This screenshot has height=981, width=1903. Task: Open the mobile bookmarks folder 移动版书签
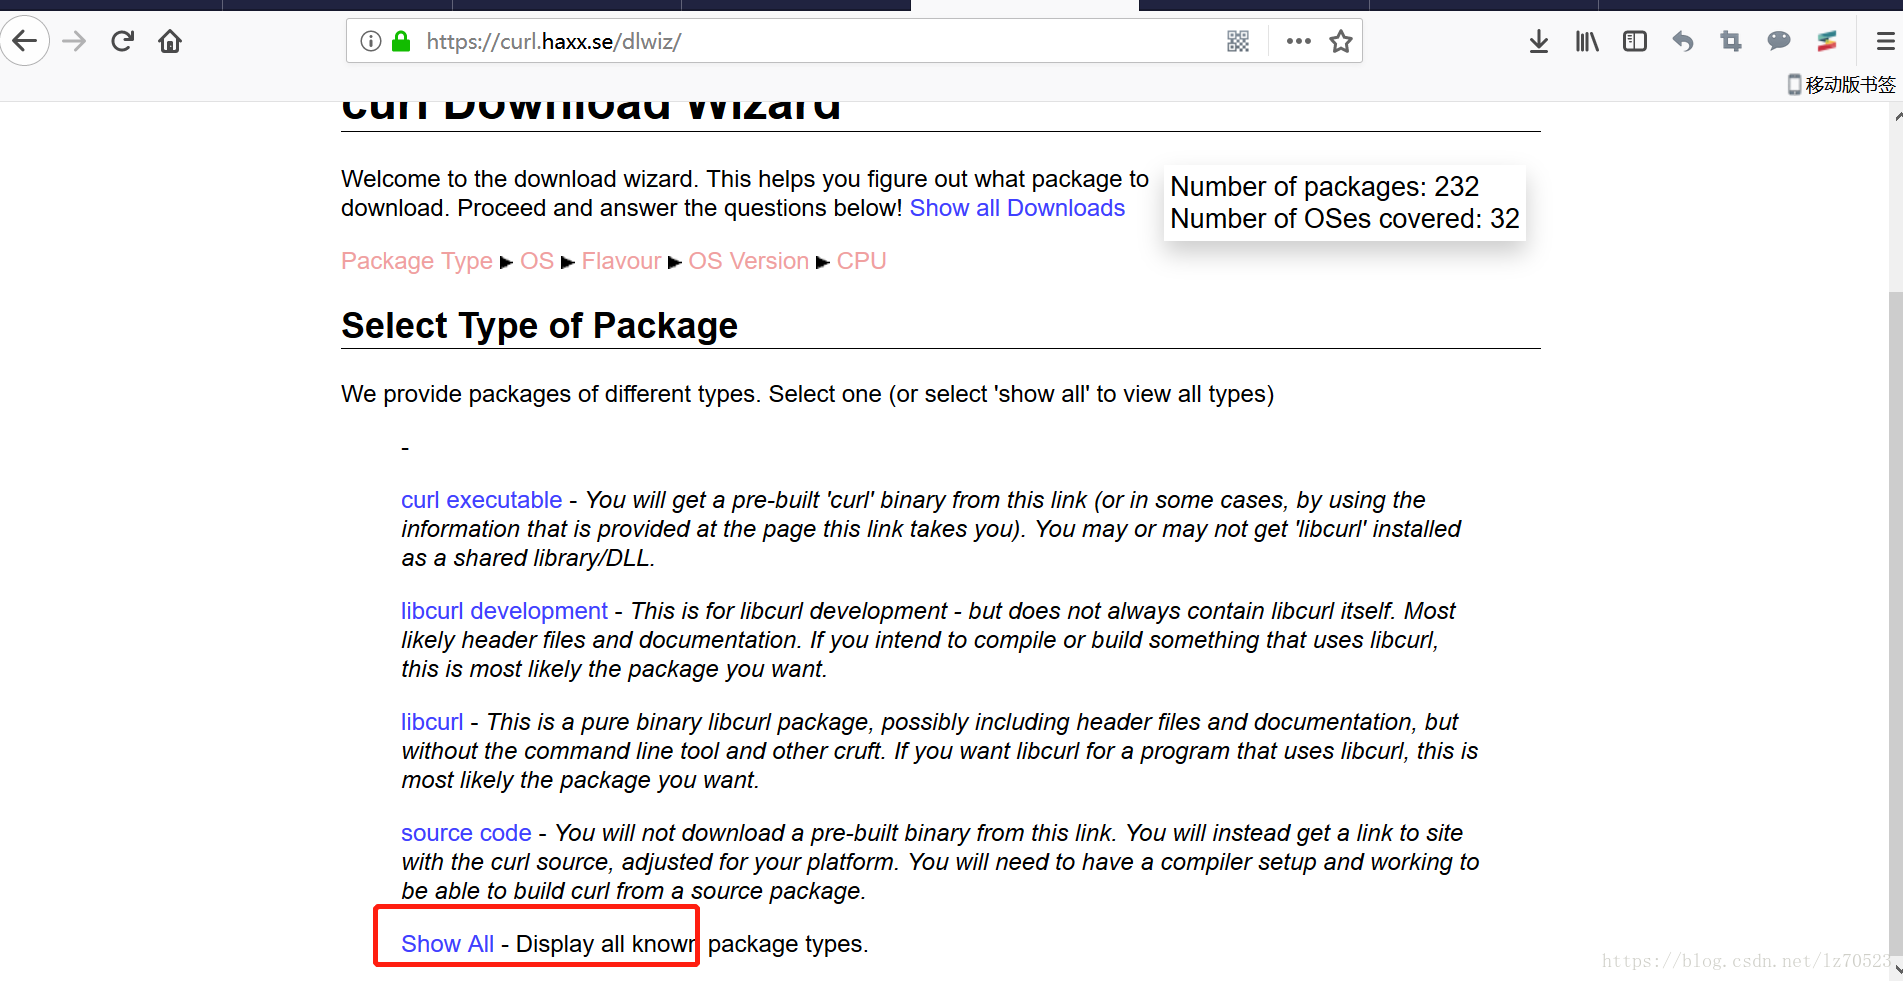click(x=1842, y=85)
